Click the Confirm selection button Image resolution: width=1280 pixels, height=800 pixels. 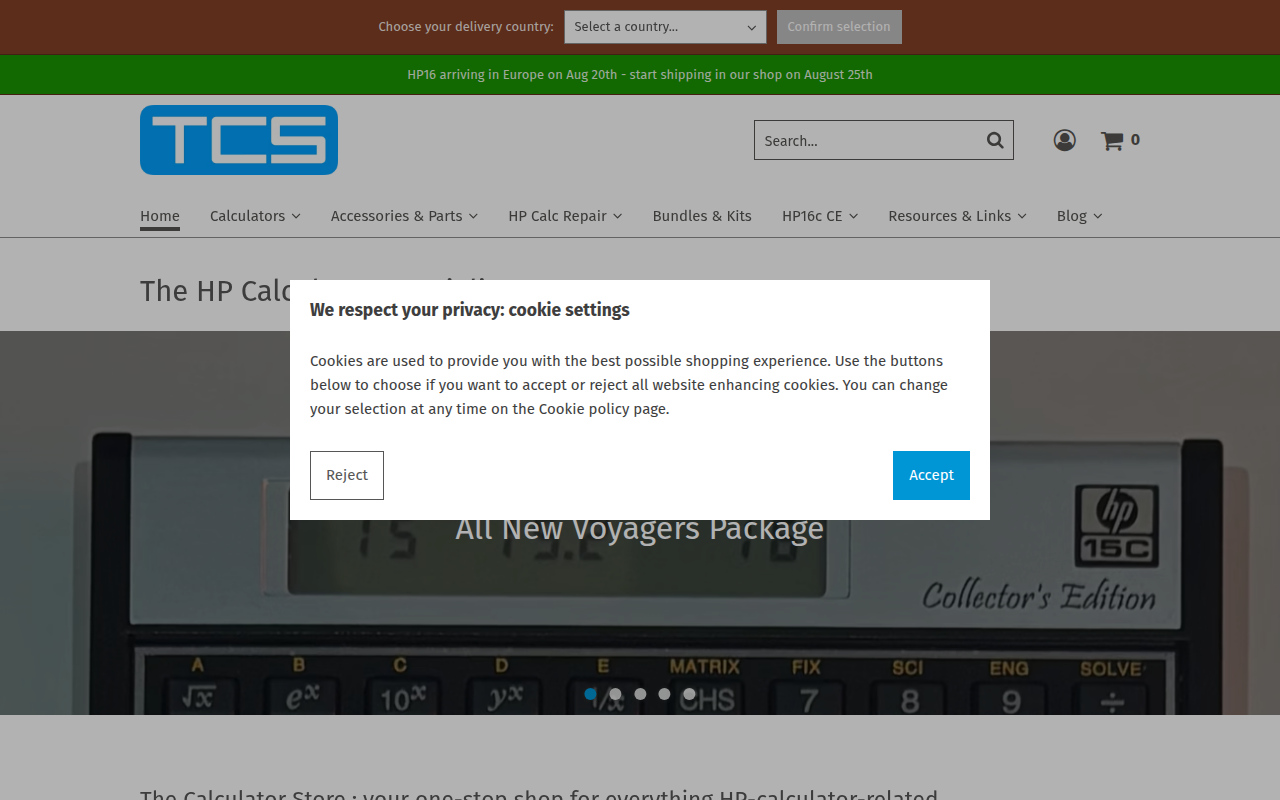pyautogui.click(x=839, y=27)
